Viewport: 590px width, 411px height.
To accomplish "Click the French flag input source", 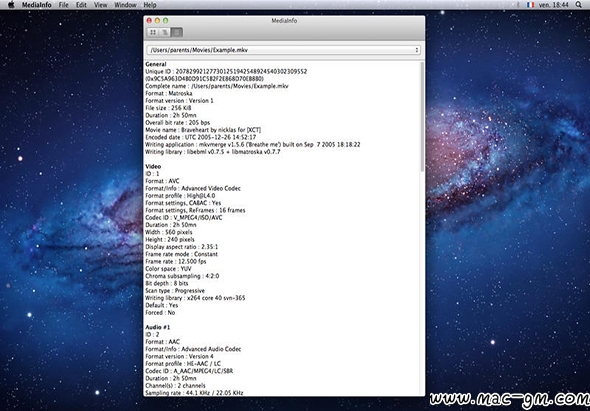I will tap(531, 5).
